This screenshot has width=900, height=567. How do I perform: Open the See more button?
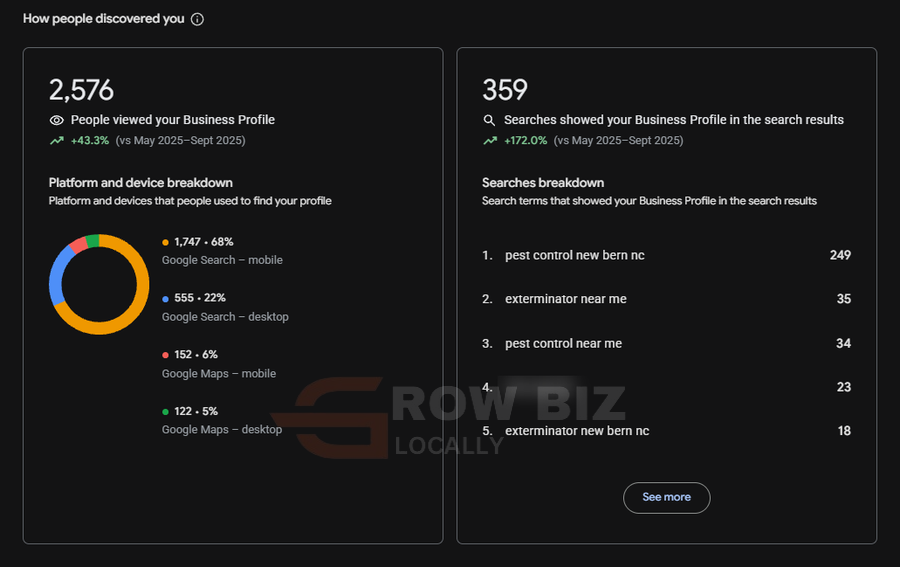click(x=666, y=498)
